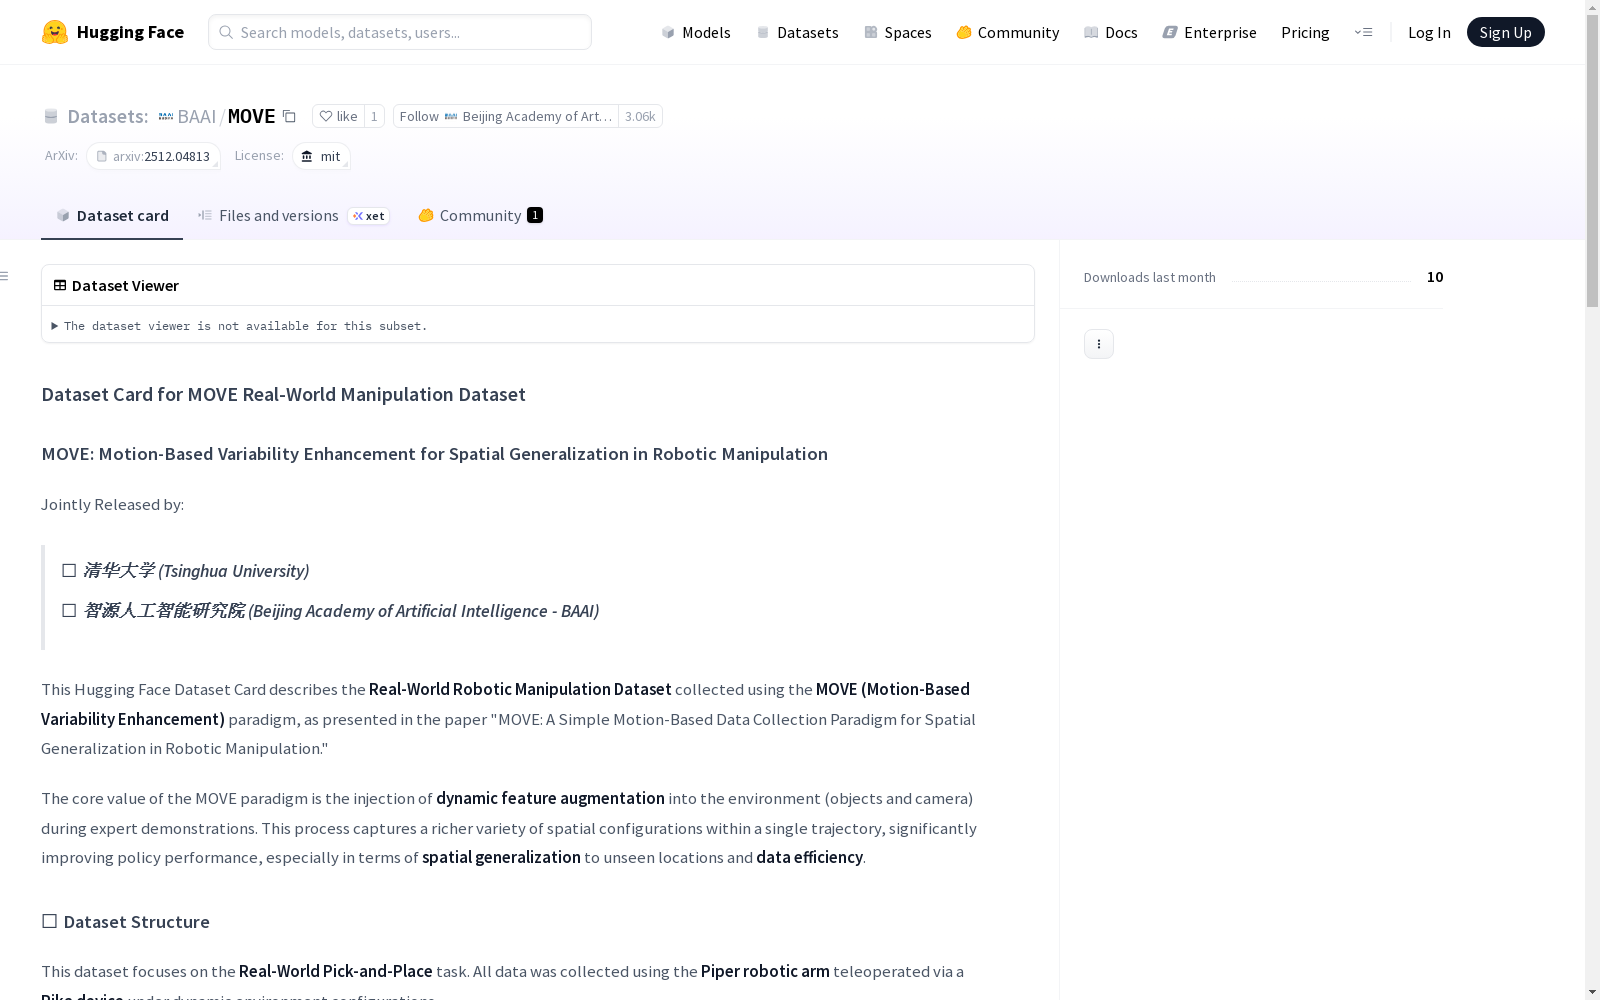The height and width of the screenshot is (1000, 1600).
Task: Click the Hugging Face logo
Action: click(113, 32)
